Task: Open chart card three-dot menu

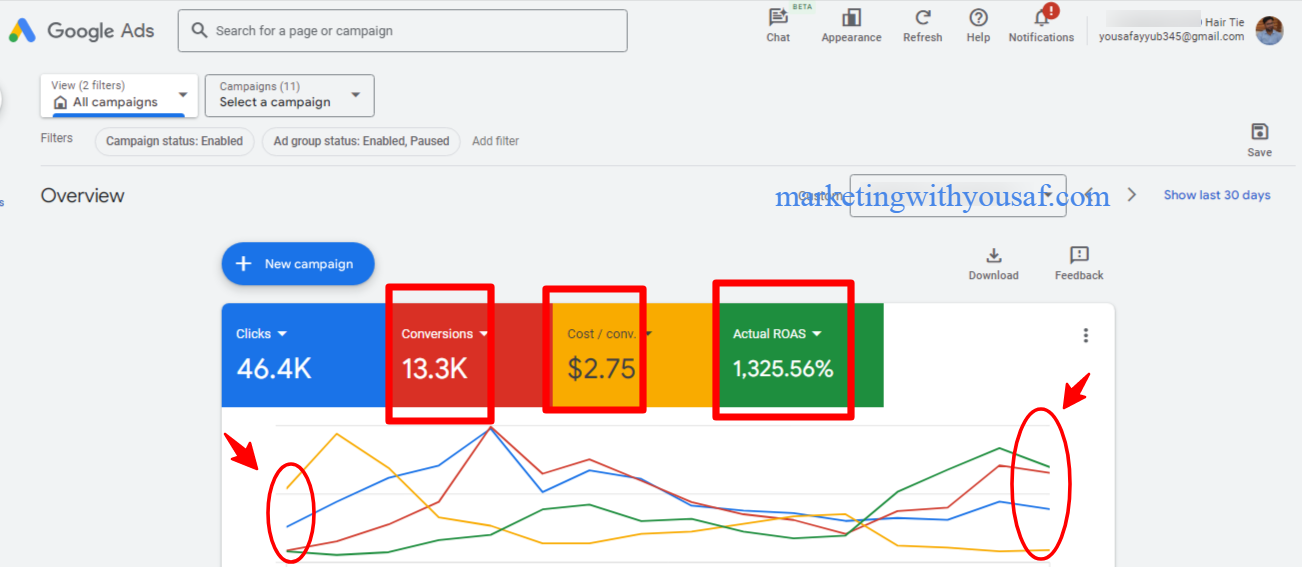Action: coord(1086,336)
